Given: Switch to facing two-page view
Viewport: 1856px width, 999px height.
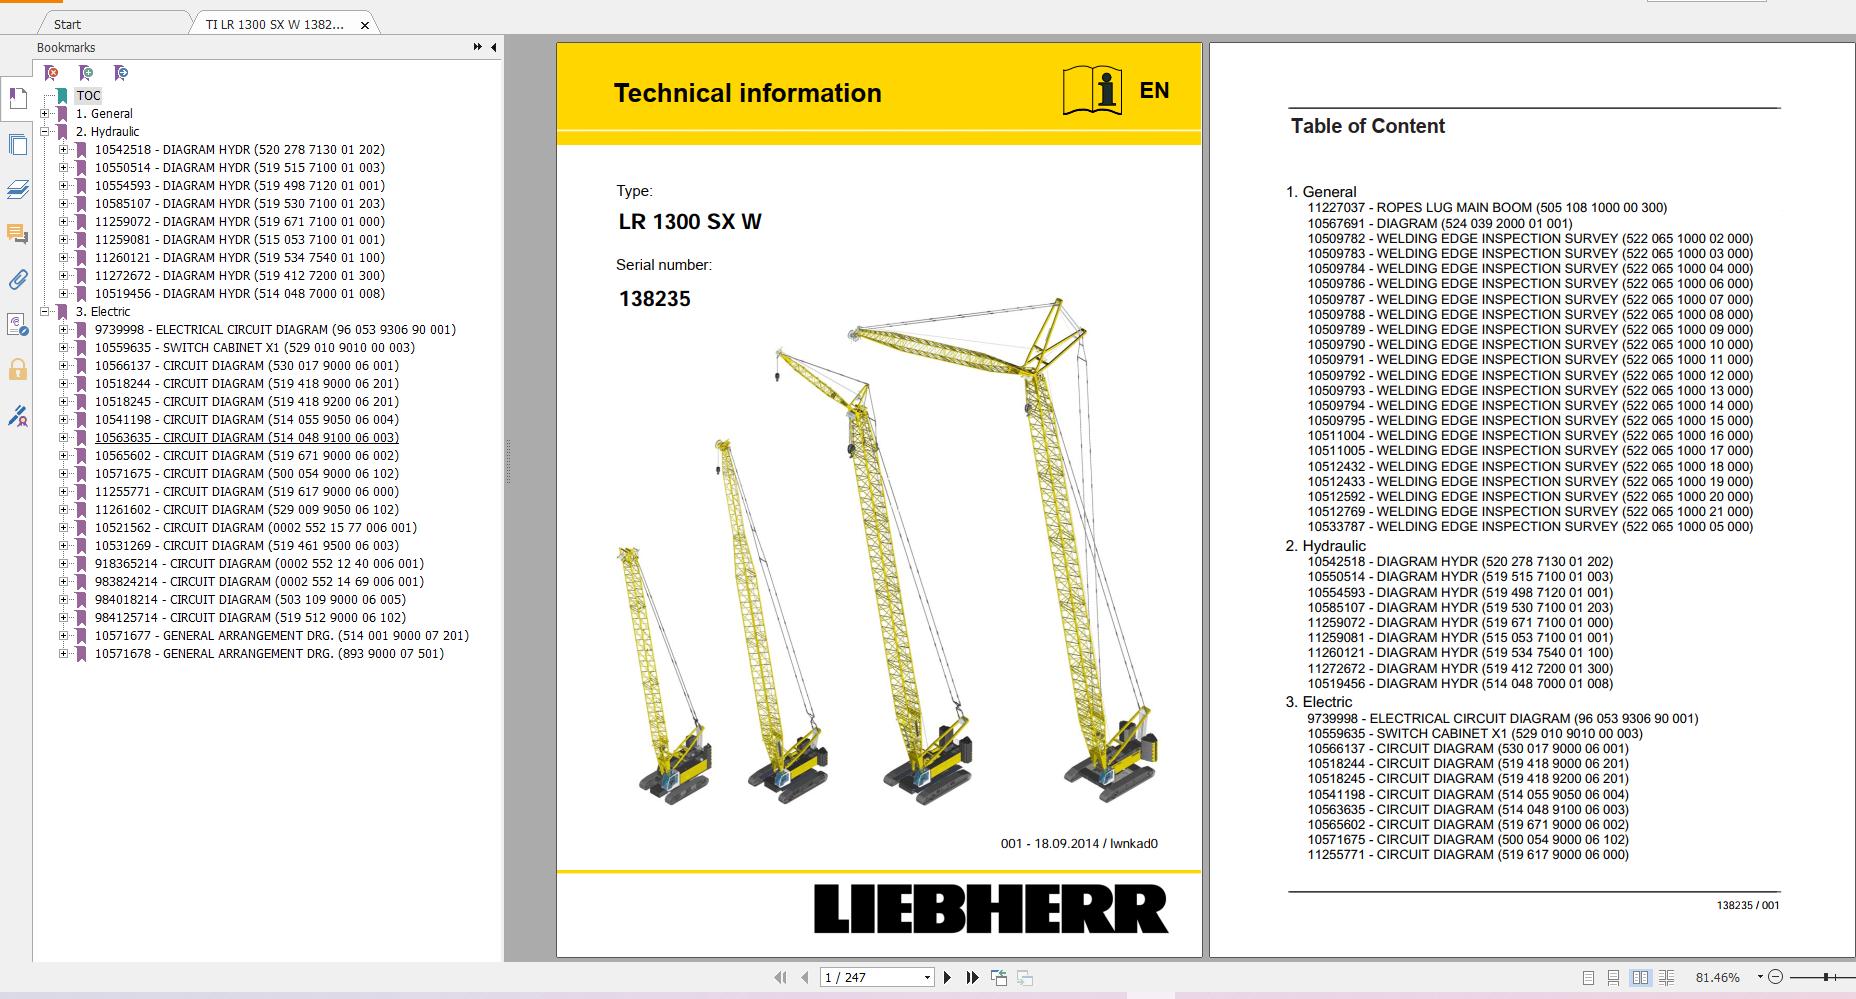Looking at the screenshot, I should [x=1640, y=976].
